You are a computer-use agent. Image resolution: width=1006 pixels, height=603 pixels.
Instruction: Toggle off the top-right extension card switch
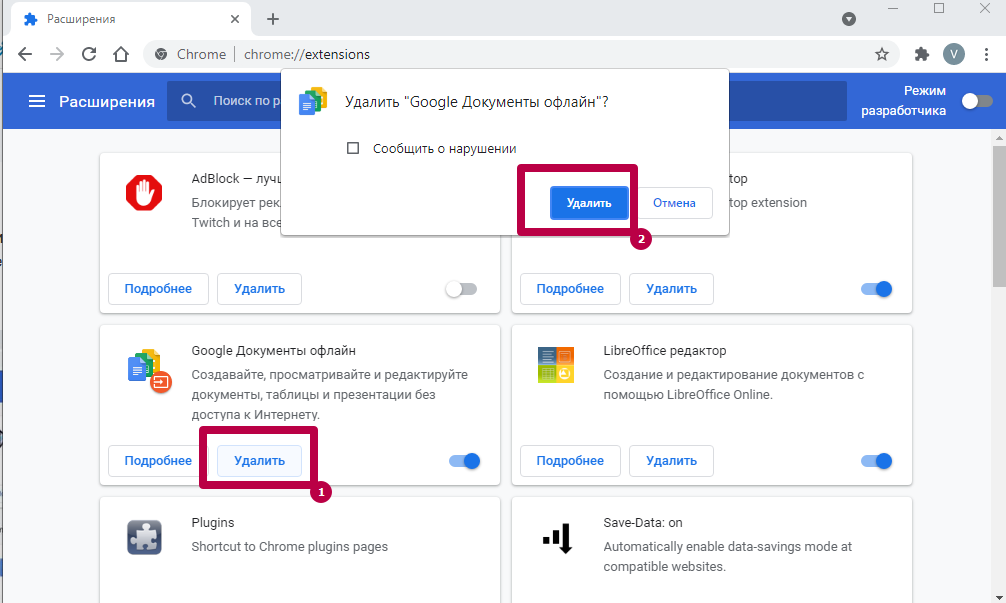pos(876,289)
